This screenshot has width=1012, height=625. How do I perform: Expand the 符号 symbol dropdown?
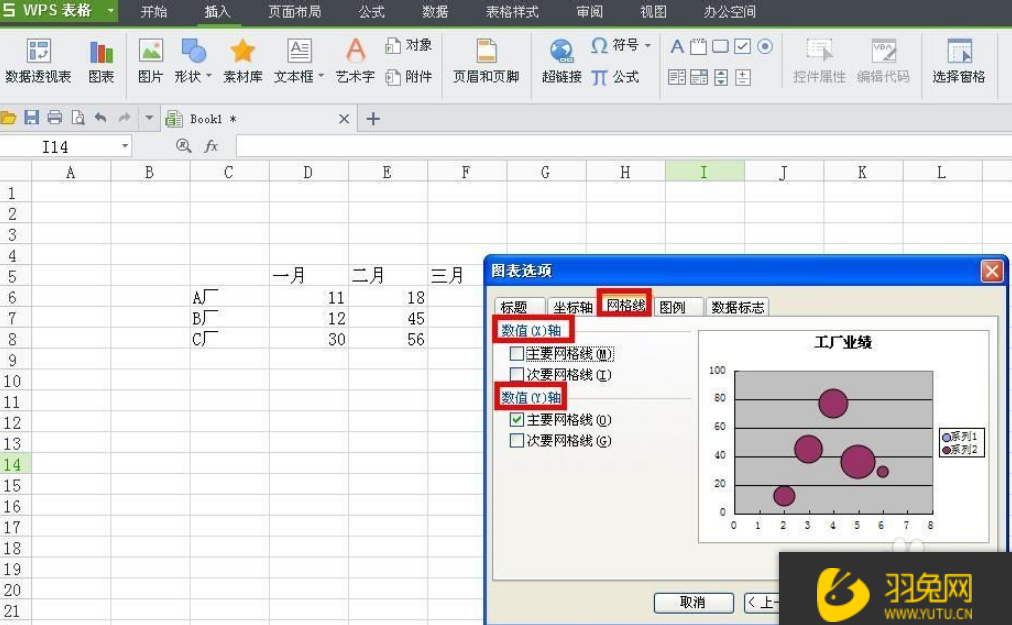click(647, 45)
